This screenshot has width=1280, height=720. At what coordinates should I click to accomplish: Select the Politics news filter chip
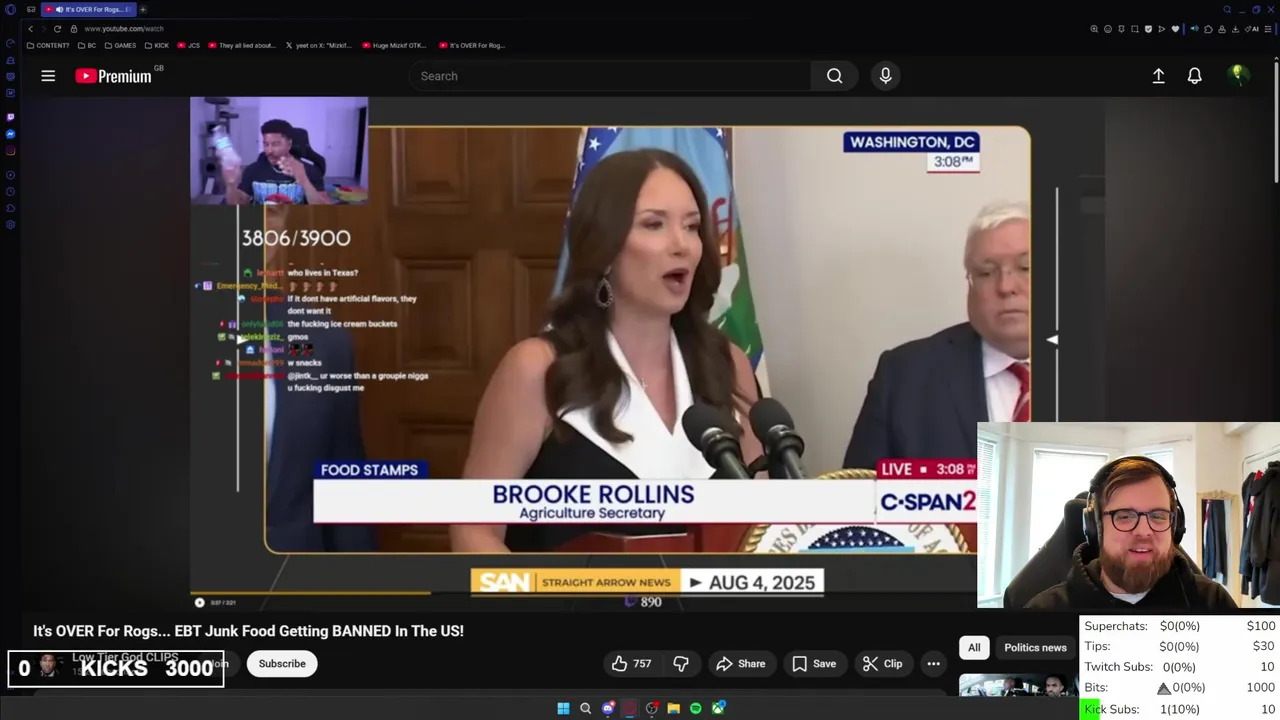coord(1035,648)
